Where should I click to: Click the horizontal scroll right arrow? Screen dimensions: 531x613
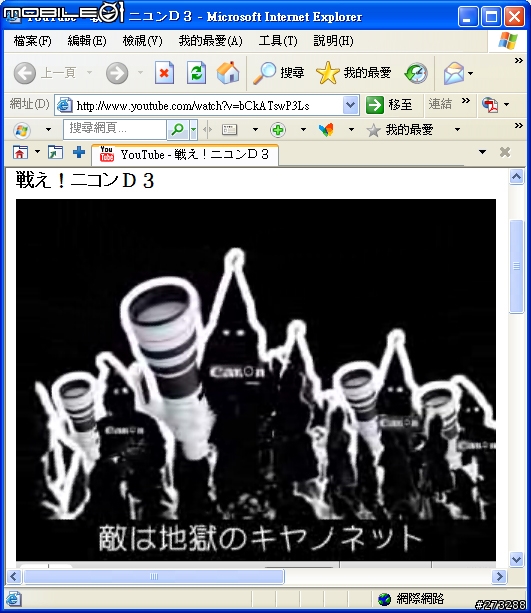tap(499, 576)
